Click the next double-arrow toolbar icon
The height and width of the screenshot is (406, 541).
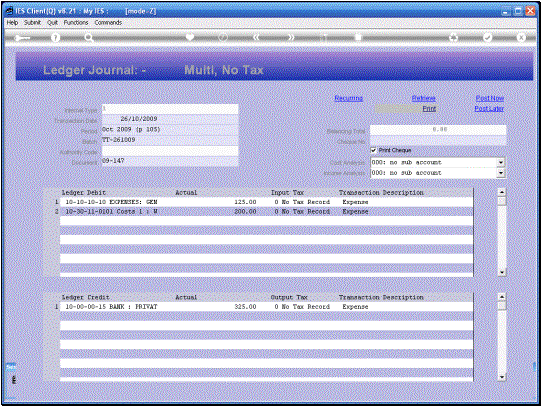click(x=291, y=37)
